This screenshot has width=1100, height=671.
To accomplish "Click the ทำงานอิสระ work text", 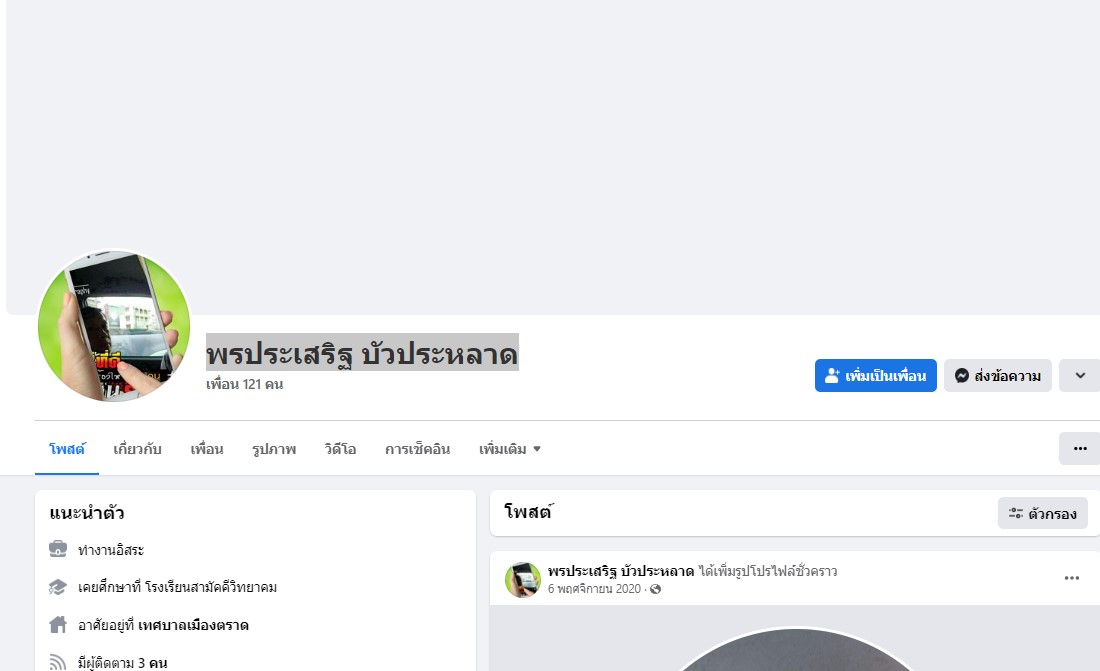I will [x=111, y=550].
